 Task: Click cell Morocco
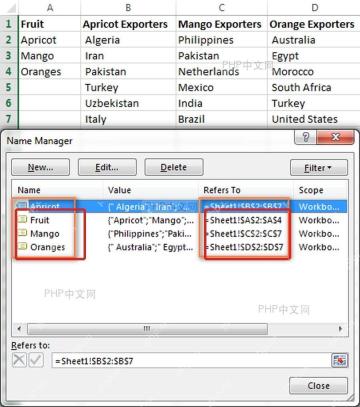click(314, 71)
